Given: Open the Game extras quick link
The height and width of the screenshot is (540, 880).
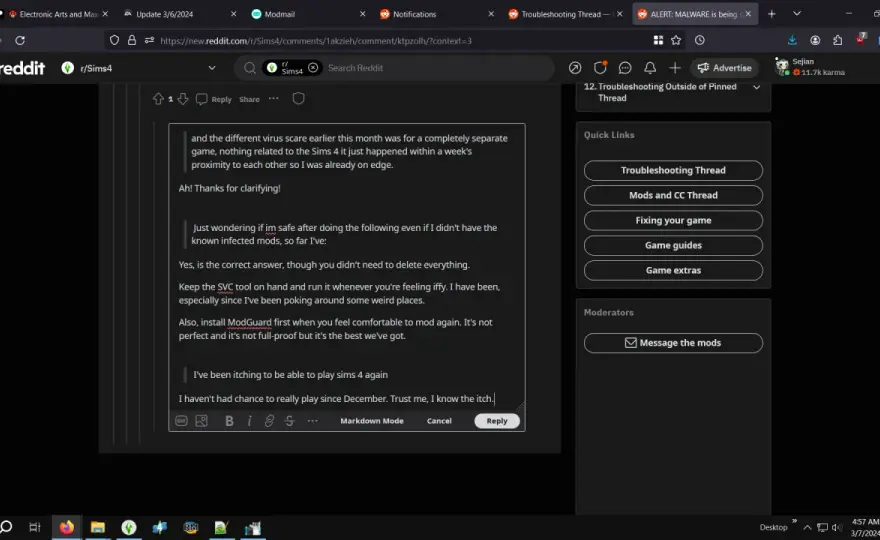Looking at the screenshot, I should pos(673,270).
